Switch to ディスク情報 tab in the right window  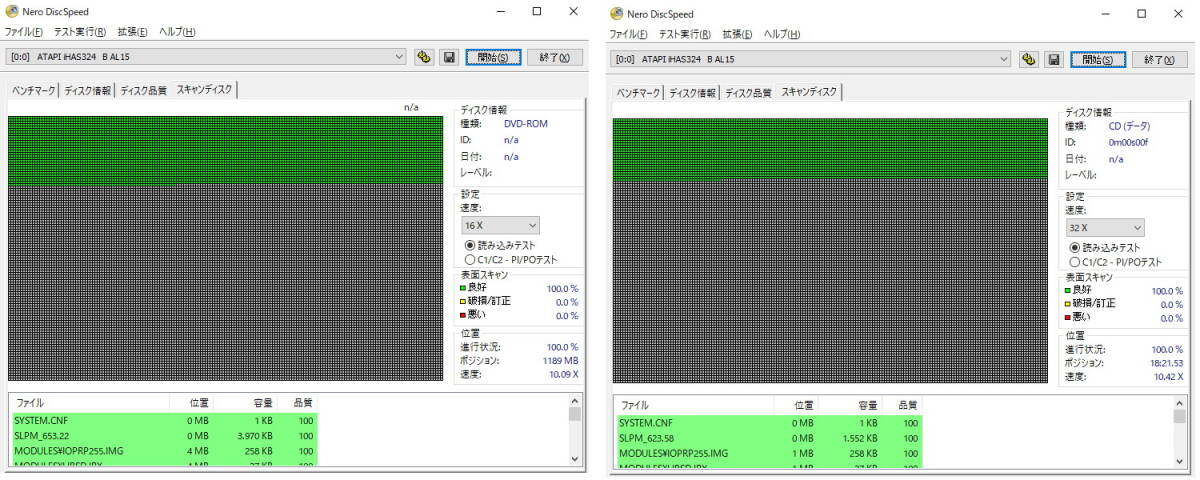tap(692, 93)
